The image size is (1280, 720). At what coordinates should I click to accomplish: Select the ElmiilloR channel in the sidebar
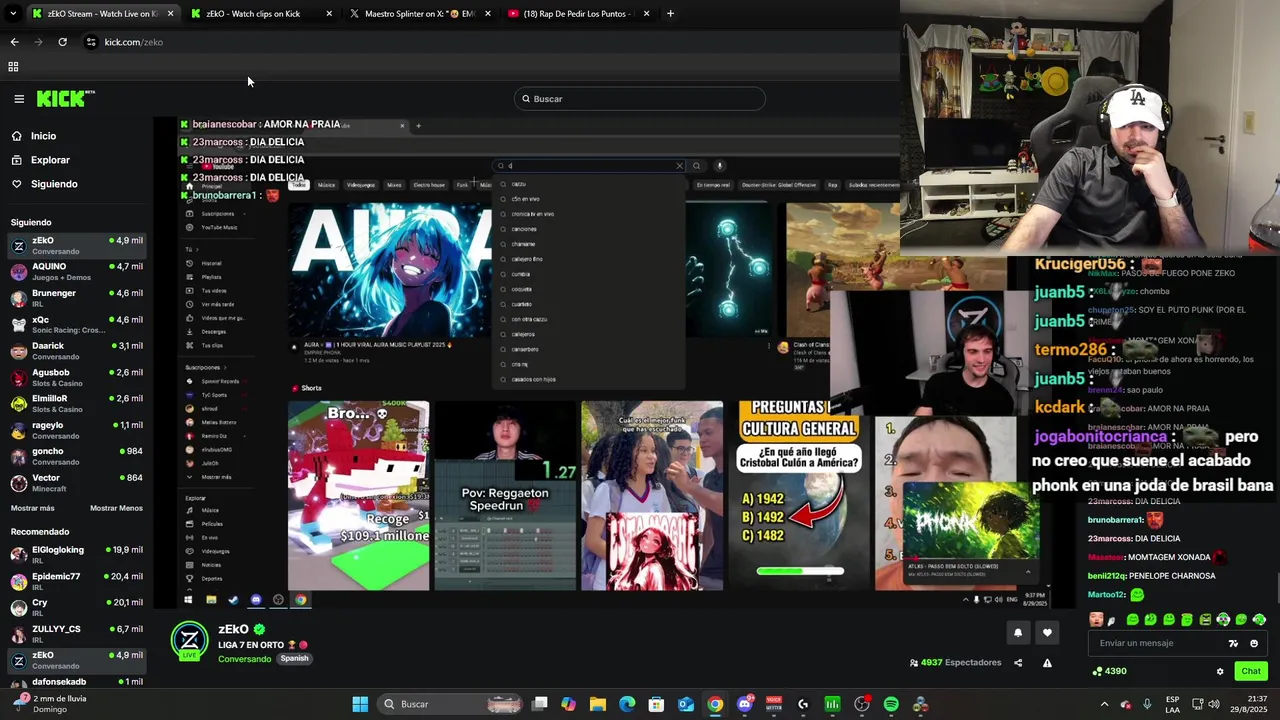click(76, 403)
